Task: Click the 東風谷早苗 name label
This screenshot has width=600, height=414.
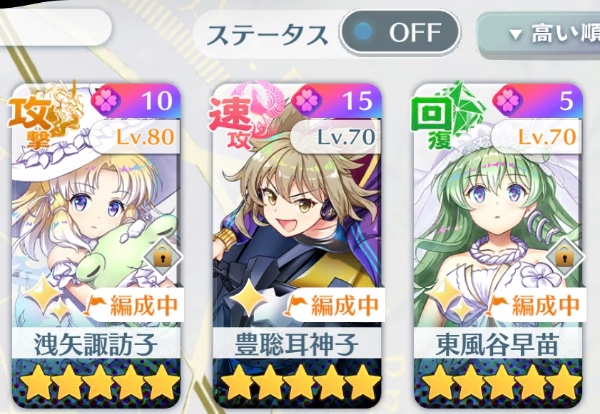Action: coord(498,344)
